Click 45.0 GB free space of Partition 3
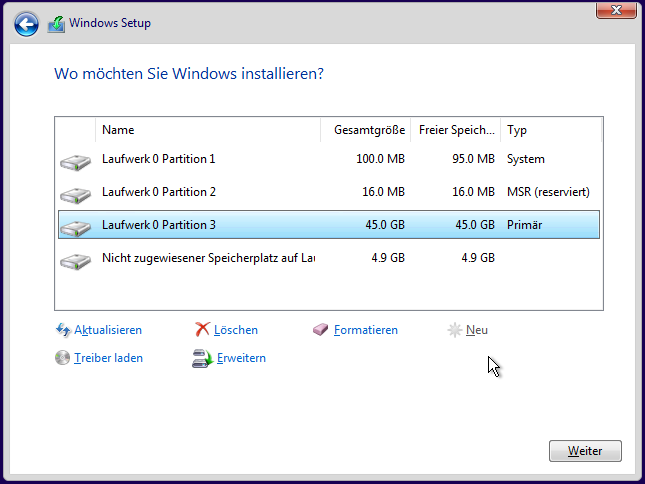This screenshot has height=484, width=645. 475,225
